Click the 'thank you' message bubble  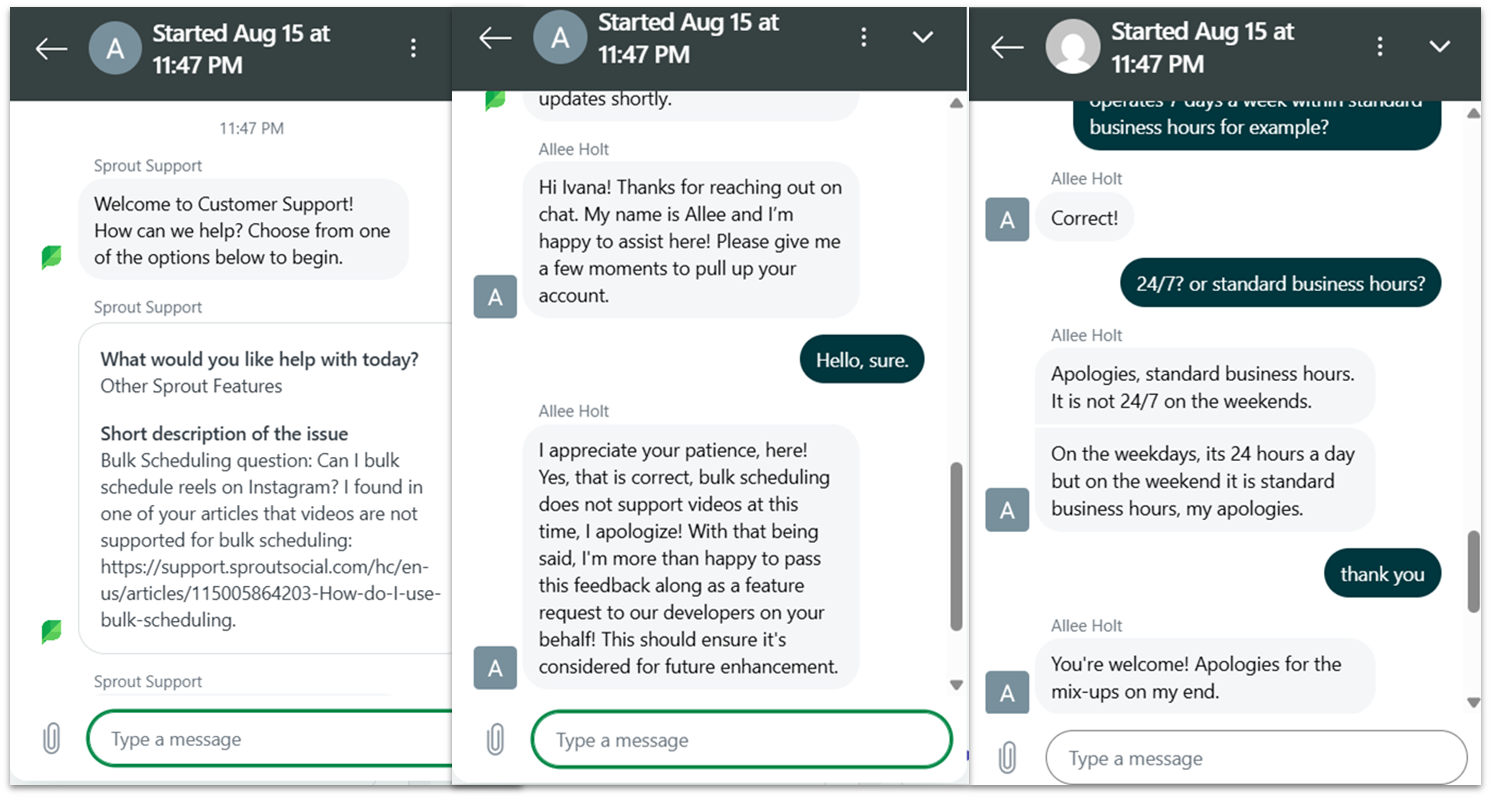click(1382, 573)
